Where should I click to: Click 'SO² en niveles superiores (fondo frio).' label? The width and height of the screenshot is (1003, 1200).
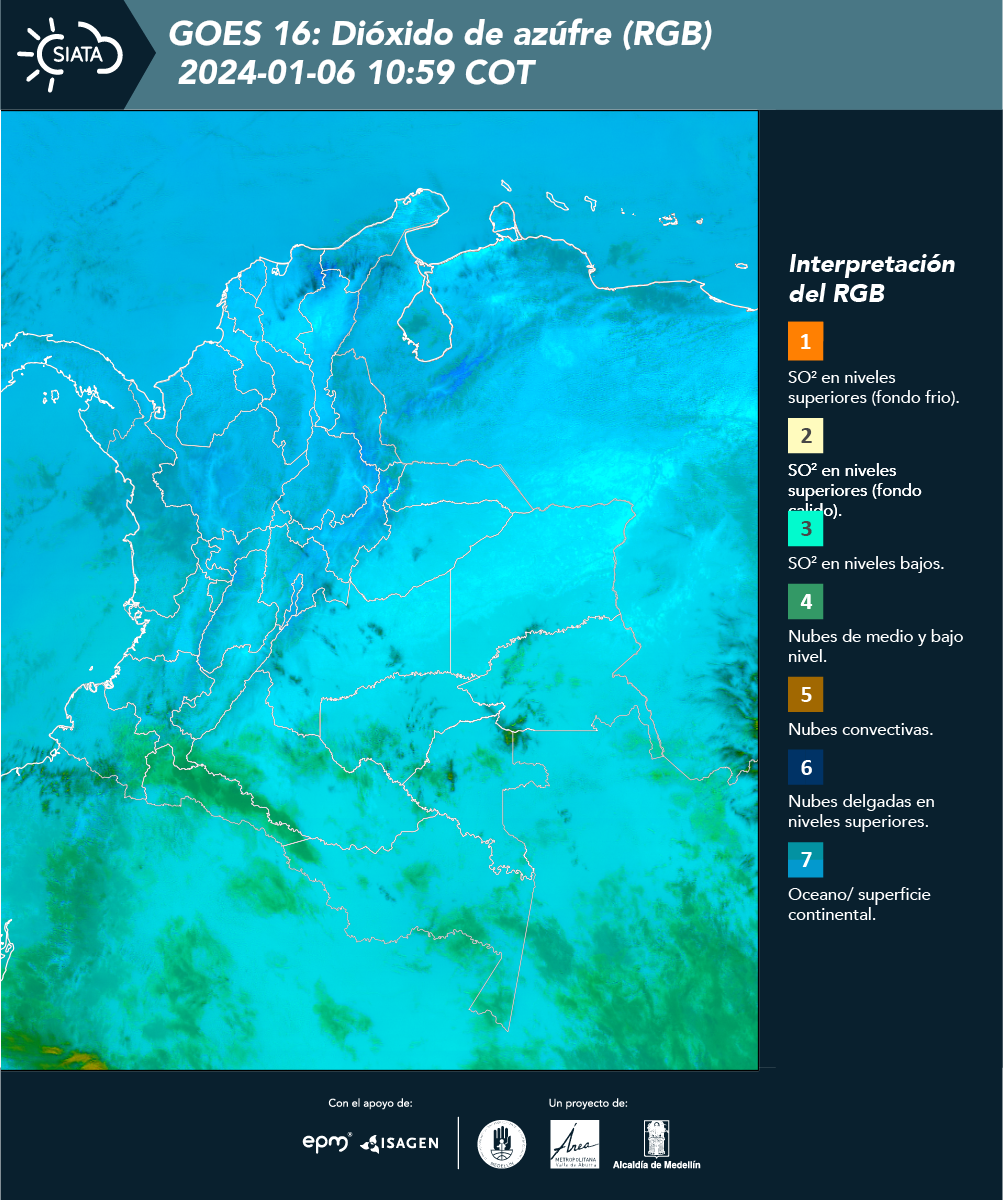click(x=873, y=387)
